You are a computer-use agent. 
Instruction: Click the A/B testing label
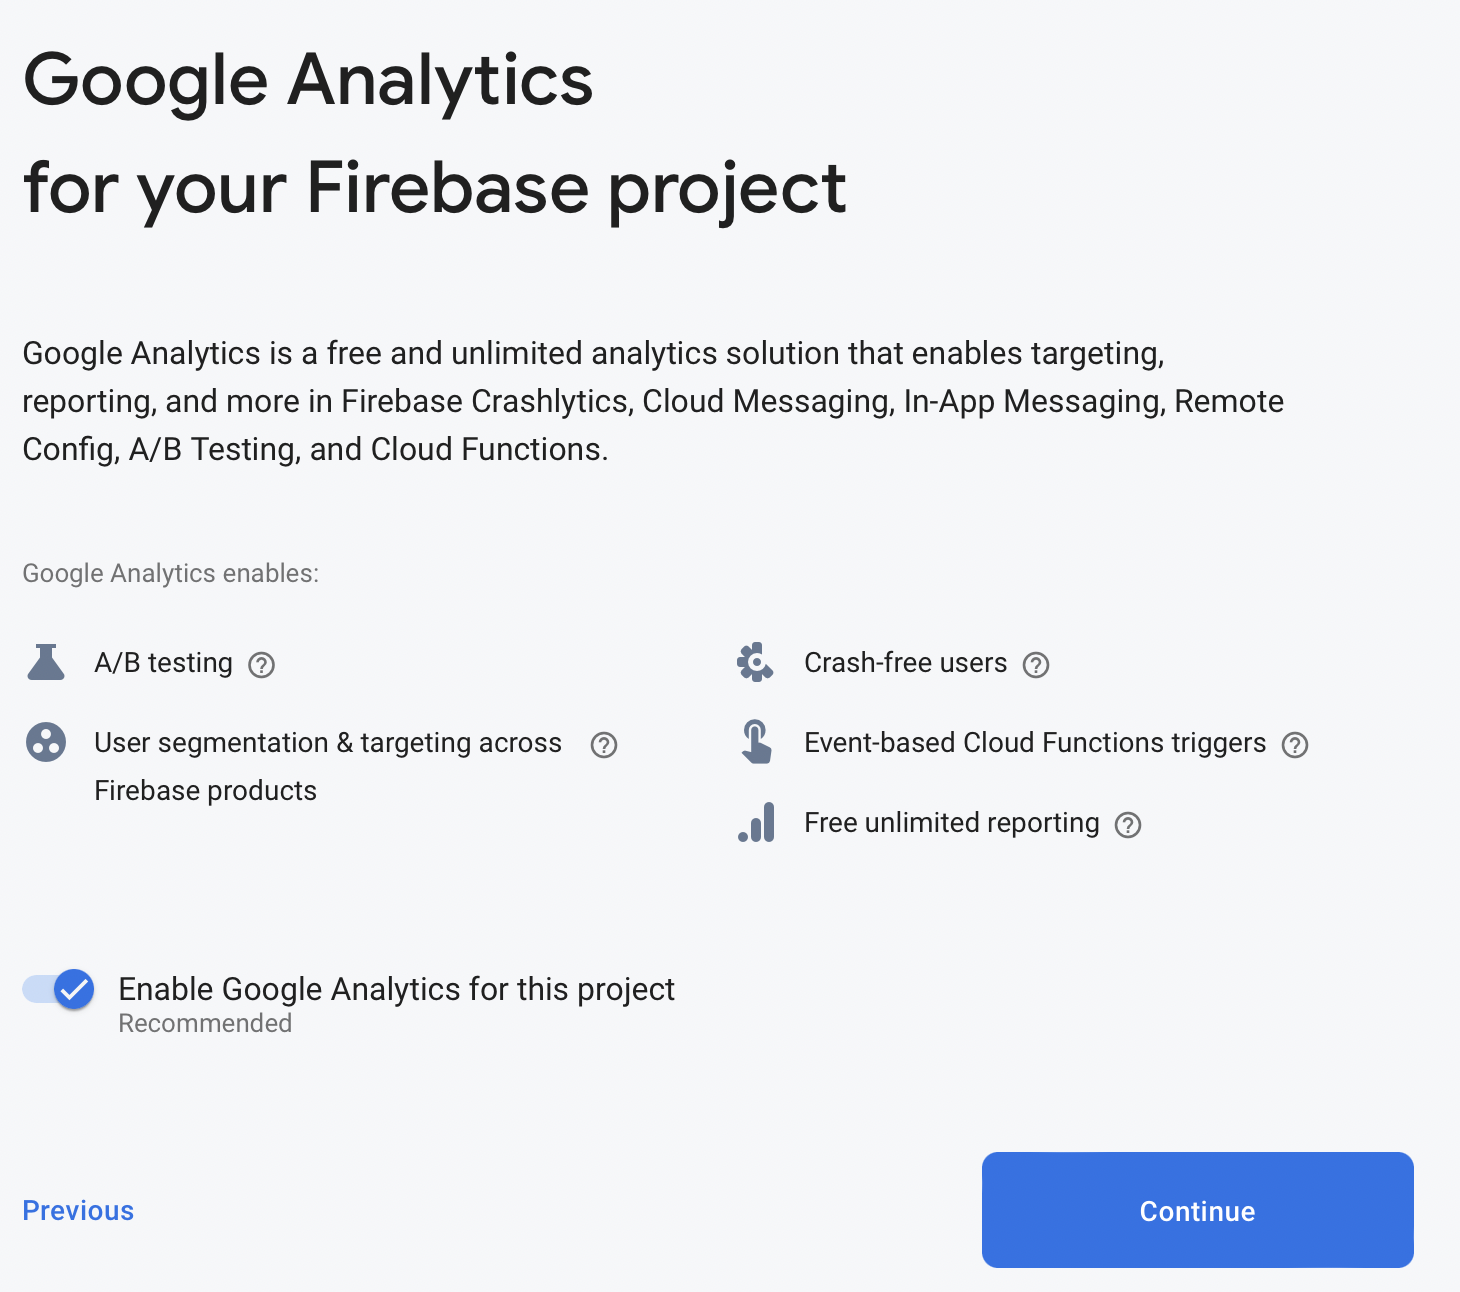[163, 663]
